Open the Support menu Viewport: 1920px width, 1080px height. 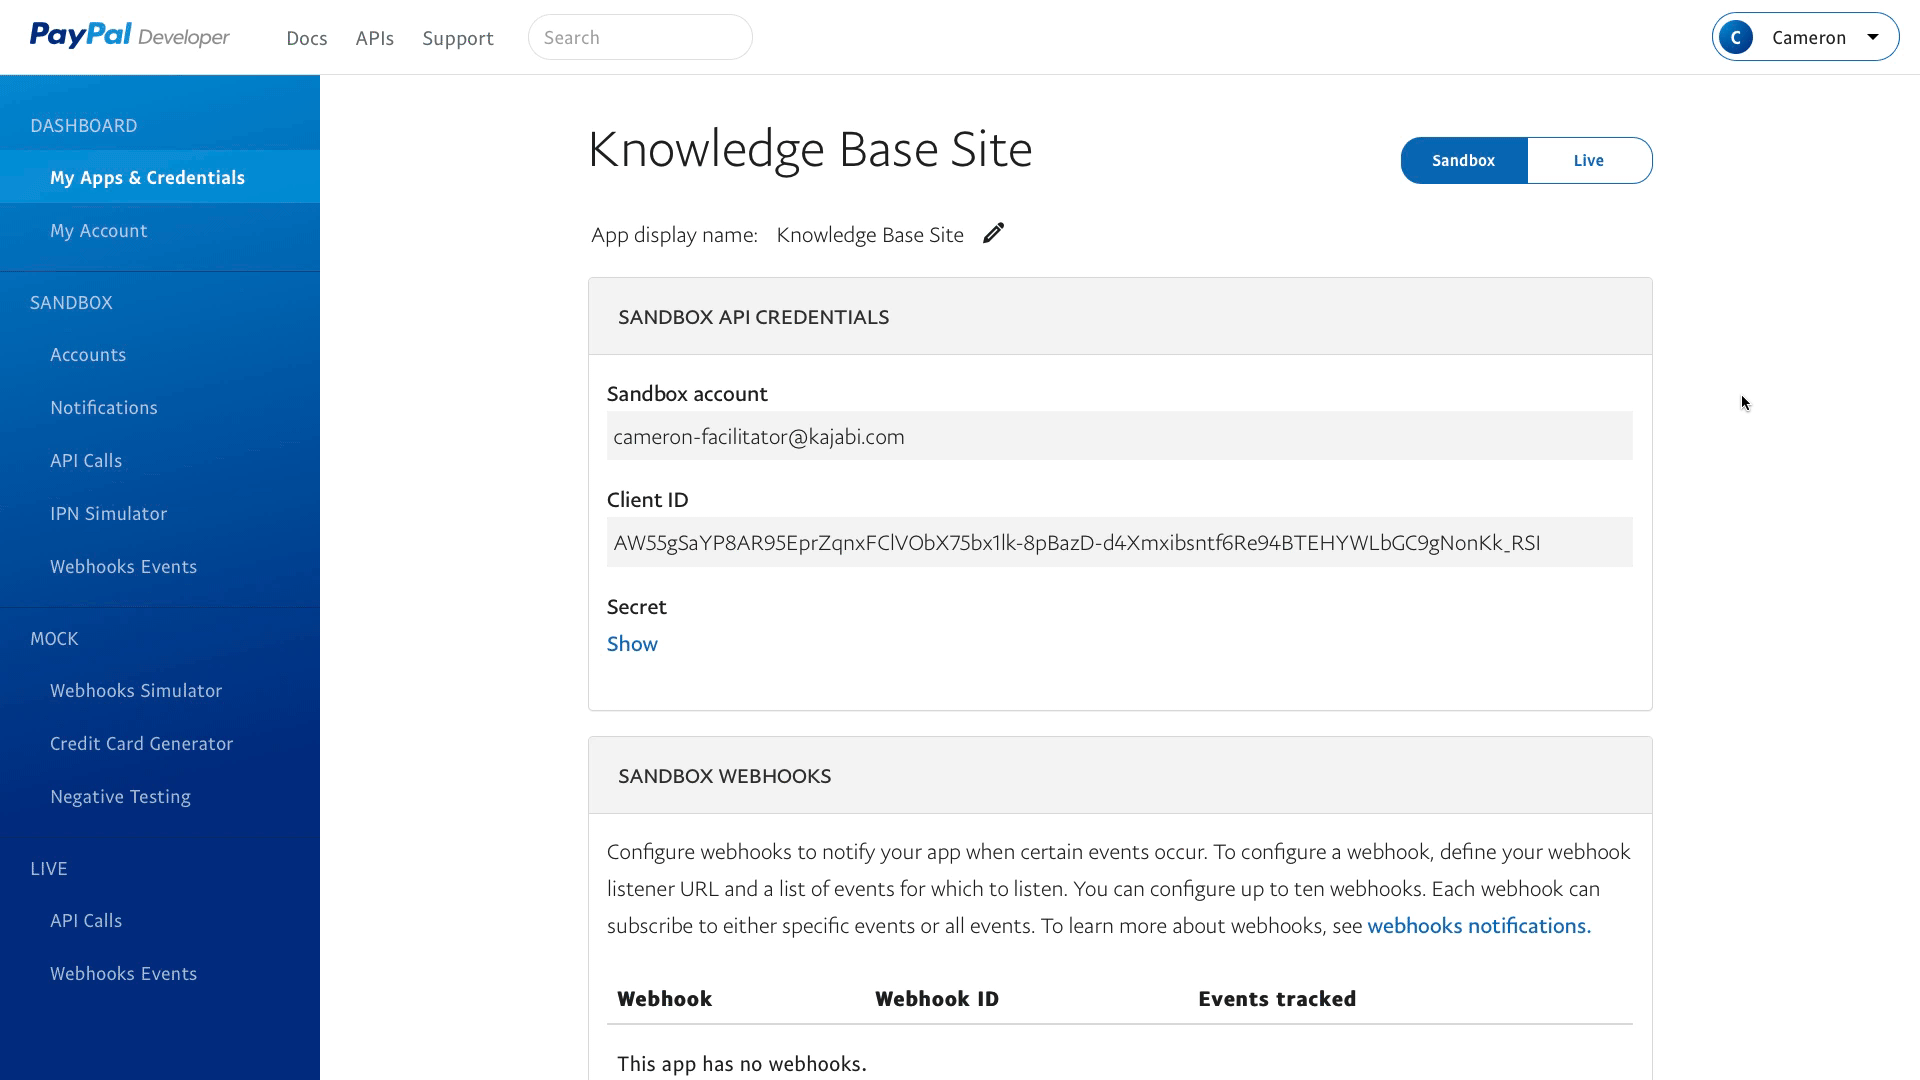point(458,38)
